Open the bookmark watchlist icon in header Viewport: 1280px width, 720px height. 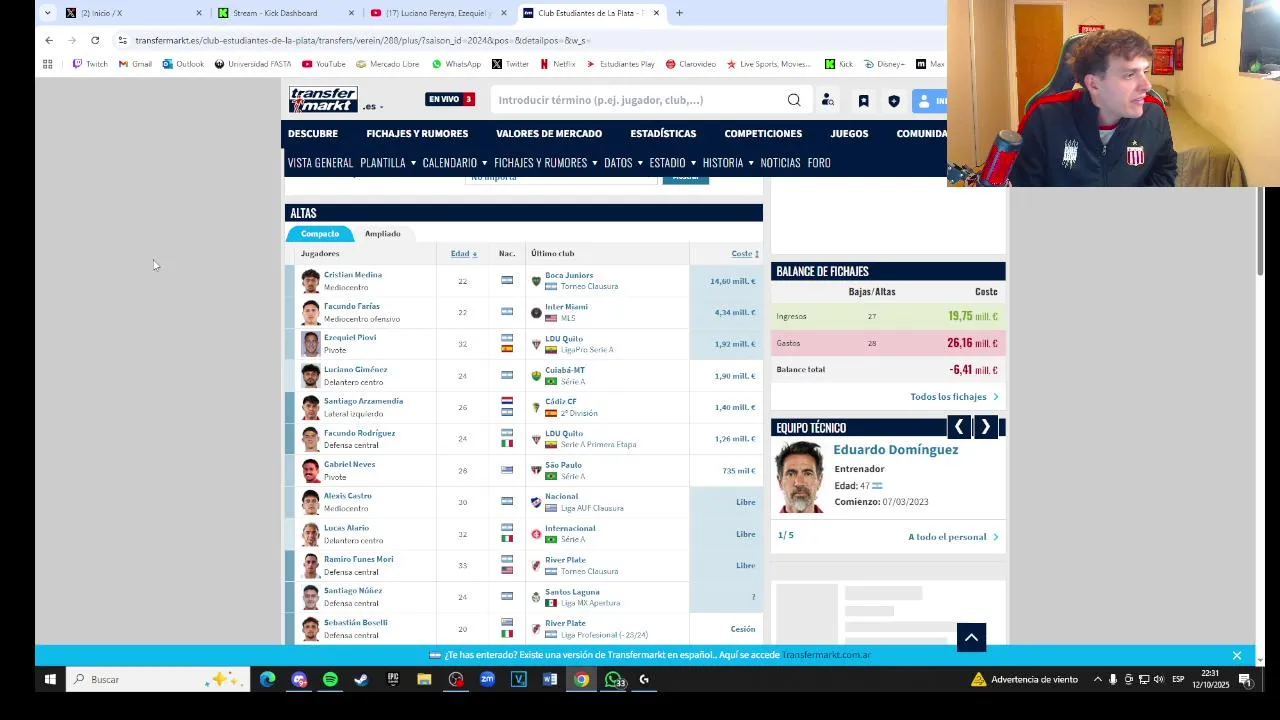863,101
